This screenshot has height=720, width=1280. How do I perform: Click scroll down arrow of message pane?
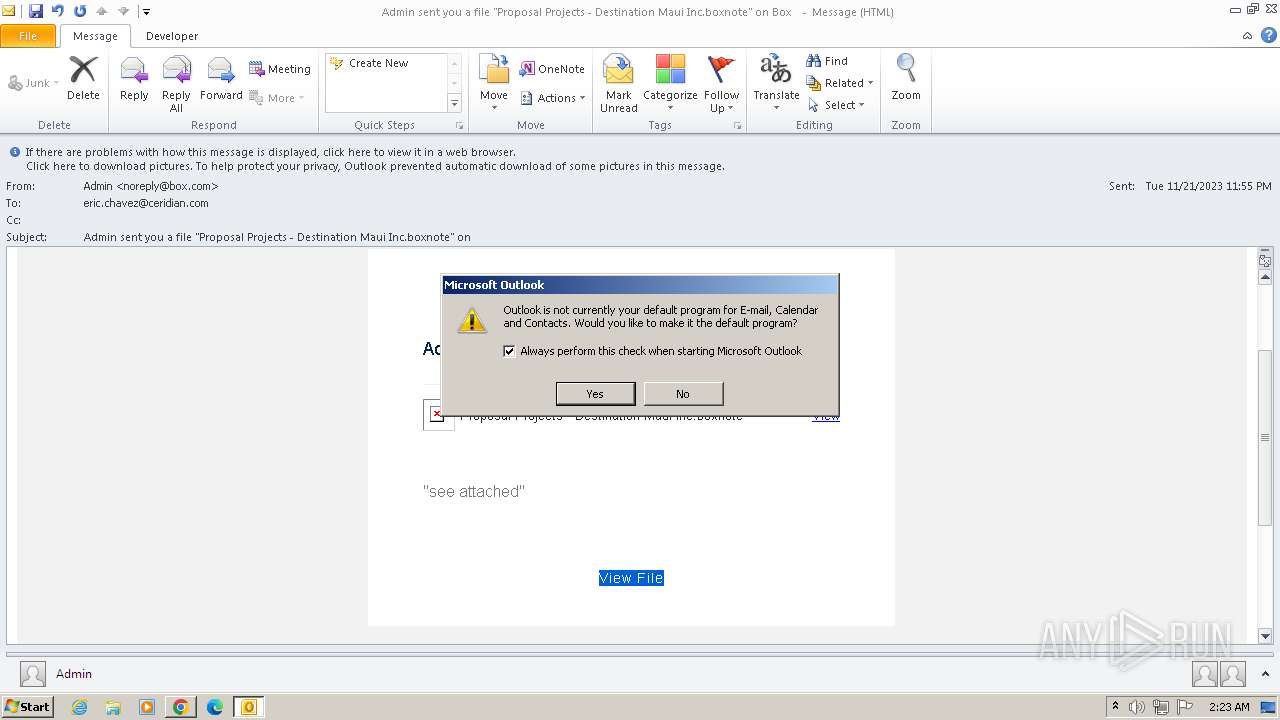pyautogui.click(x=1265, y=636)
